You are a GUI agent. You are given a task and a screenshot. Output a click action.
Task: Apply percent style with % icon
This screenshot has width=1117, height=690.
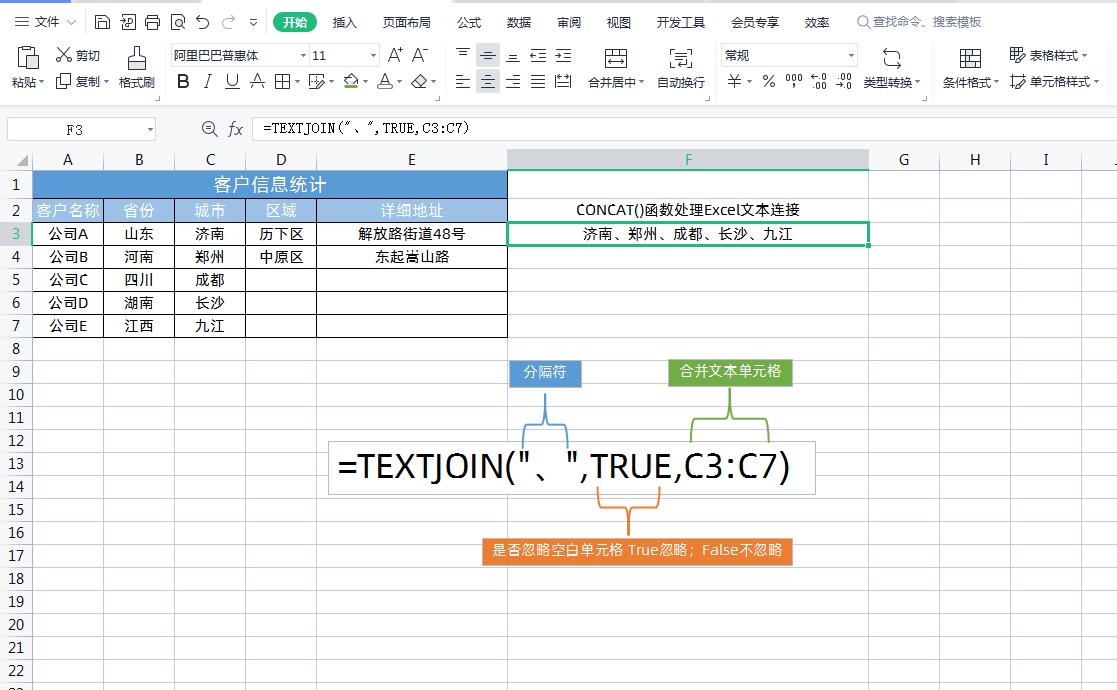(768, 82)
